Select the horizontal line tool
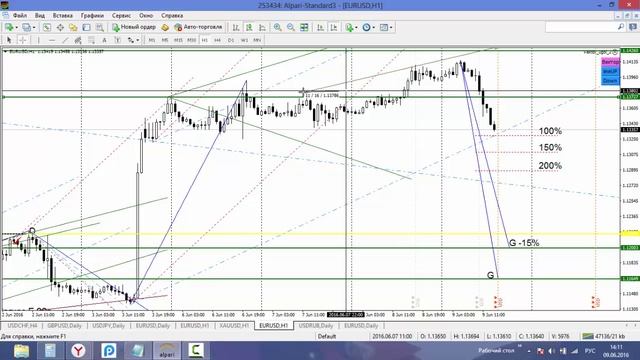Viewport: 640px width, 360px height. click(x=52, y=40)
